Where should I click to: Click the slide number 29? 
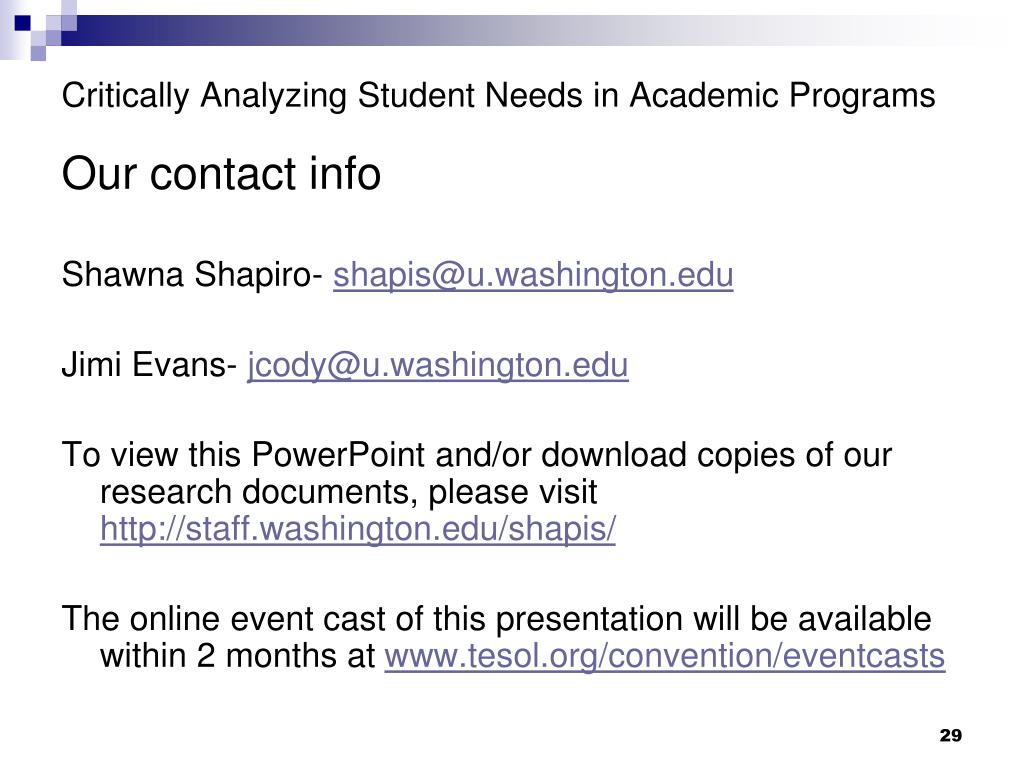pyautogui.click(x=950, y=736)
